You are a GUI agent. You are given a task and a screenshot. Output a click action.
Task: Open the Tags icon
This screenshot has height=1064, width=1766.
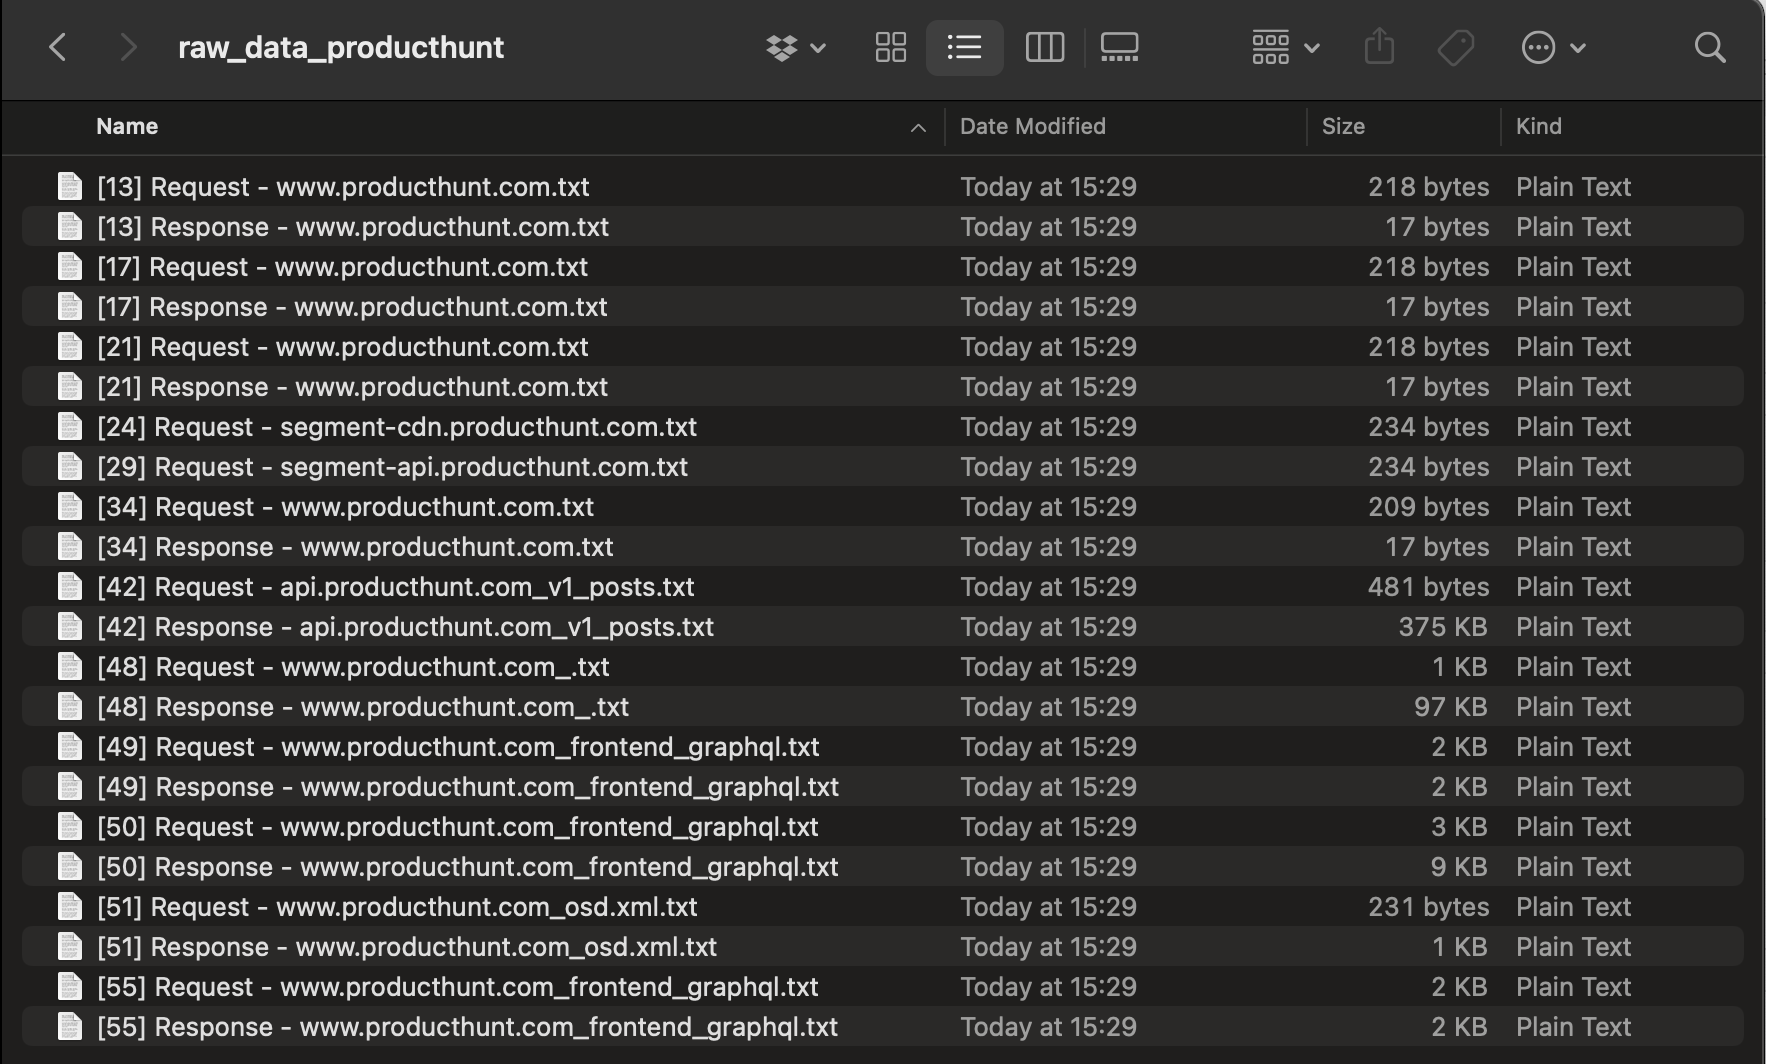1456,47
